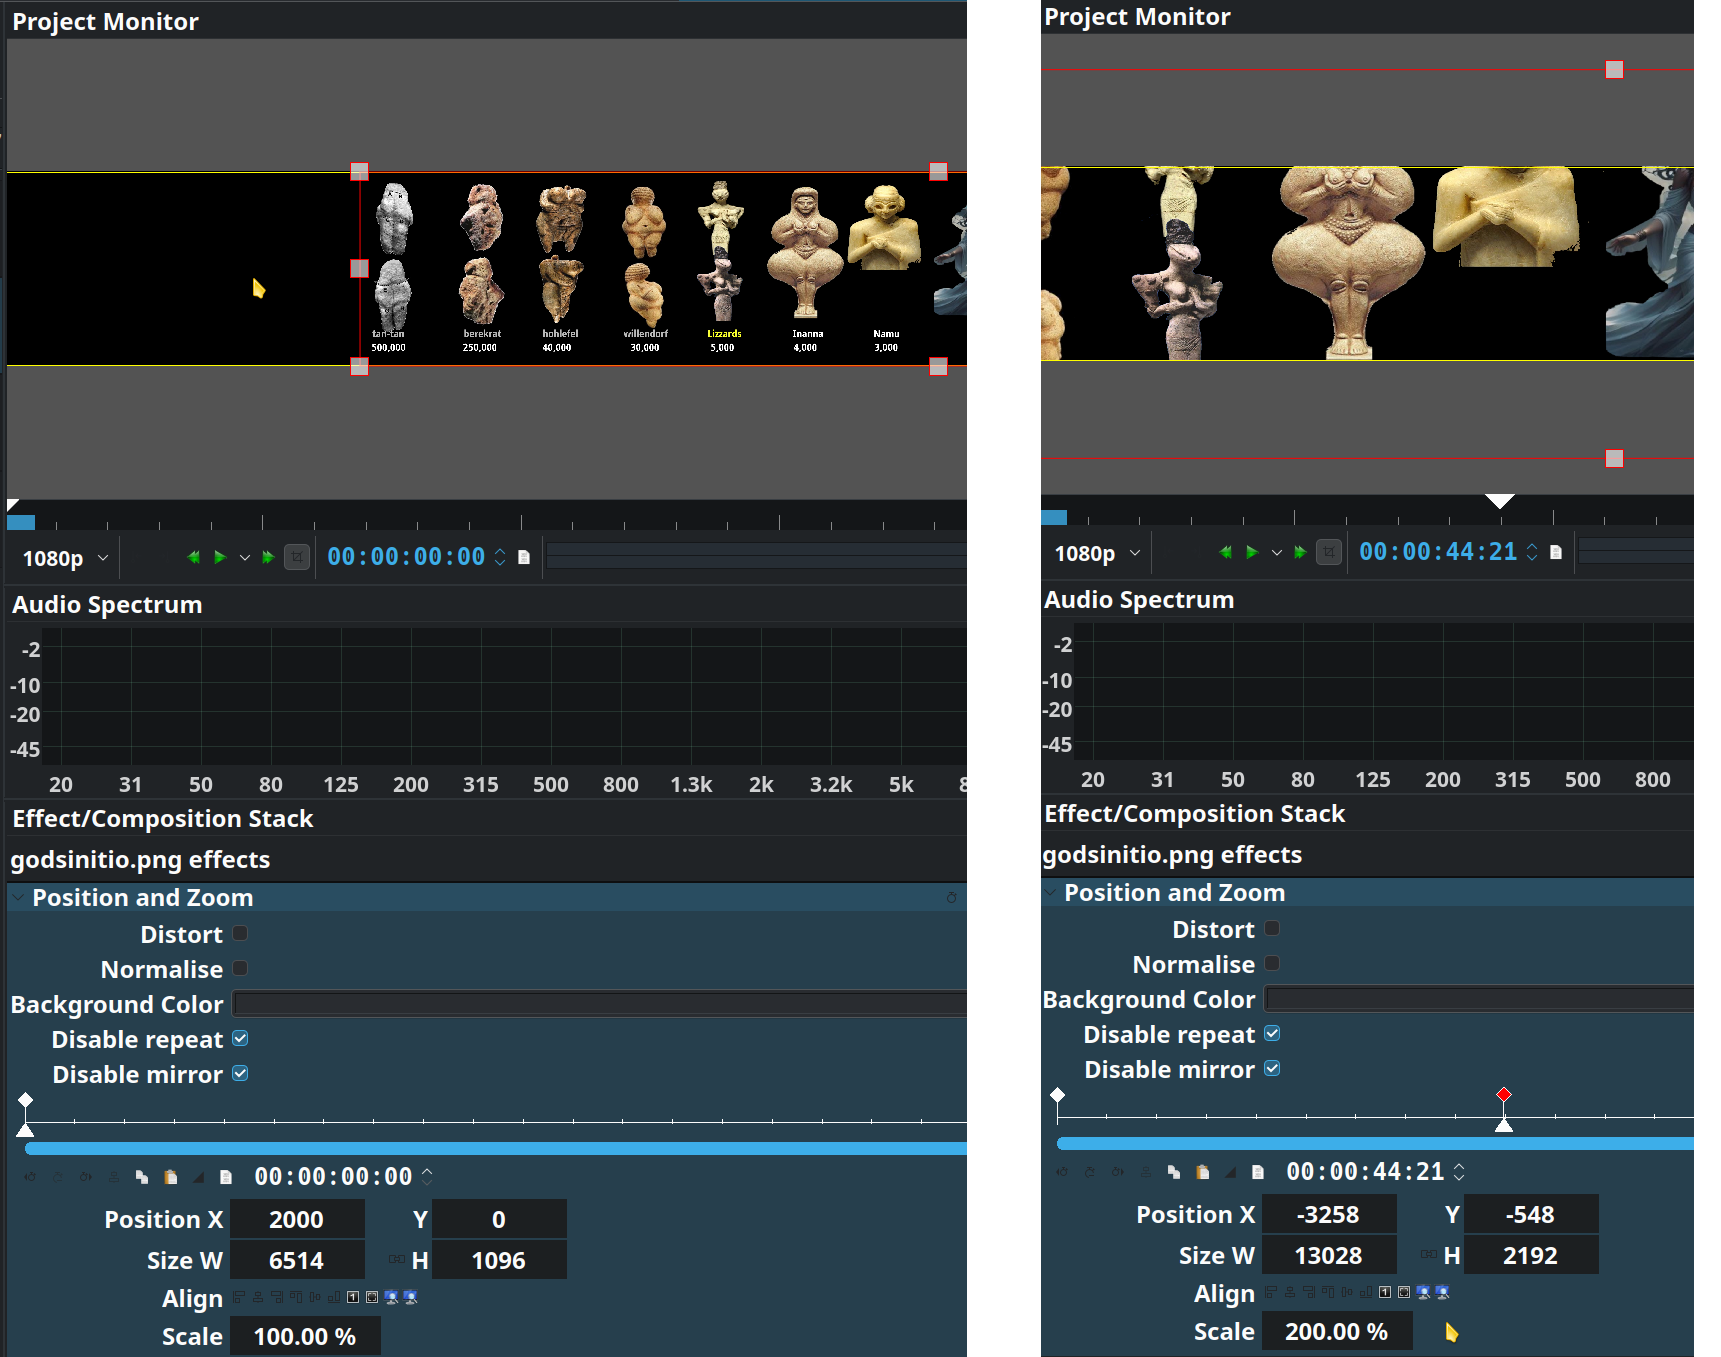The image size is (1721, 1357).
Task: Click the Position X field showing 2000
Action: pos(297,1220)
